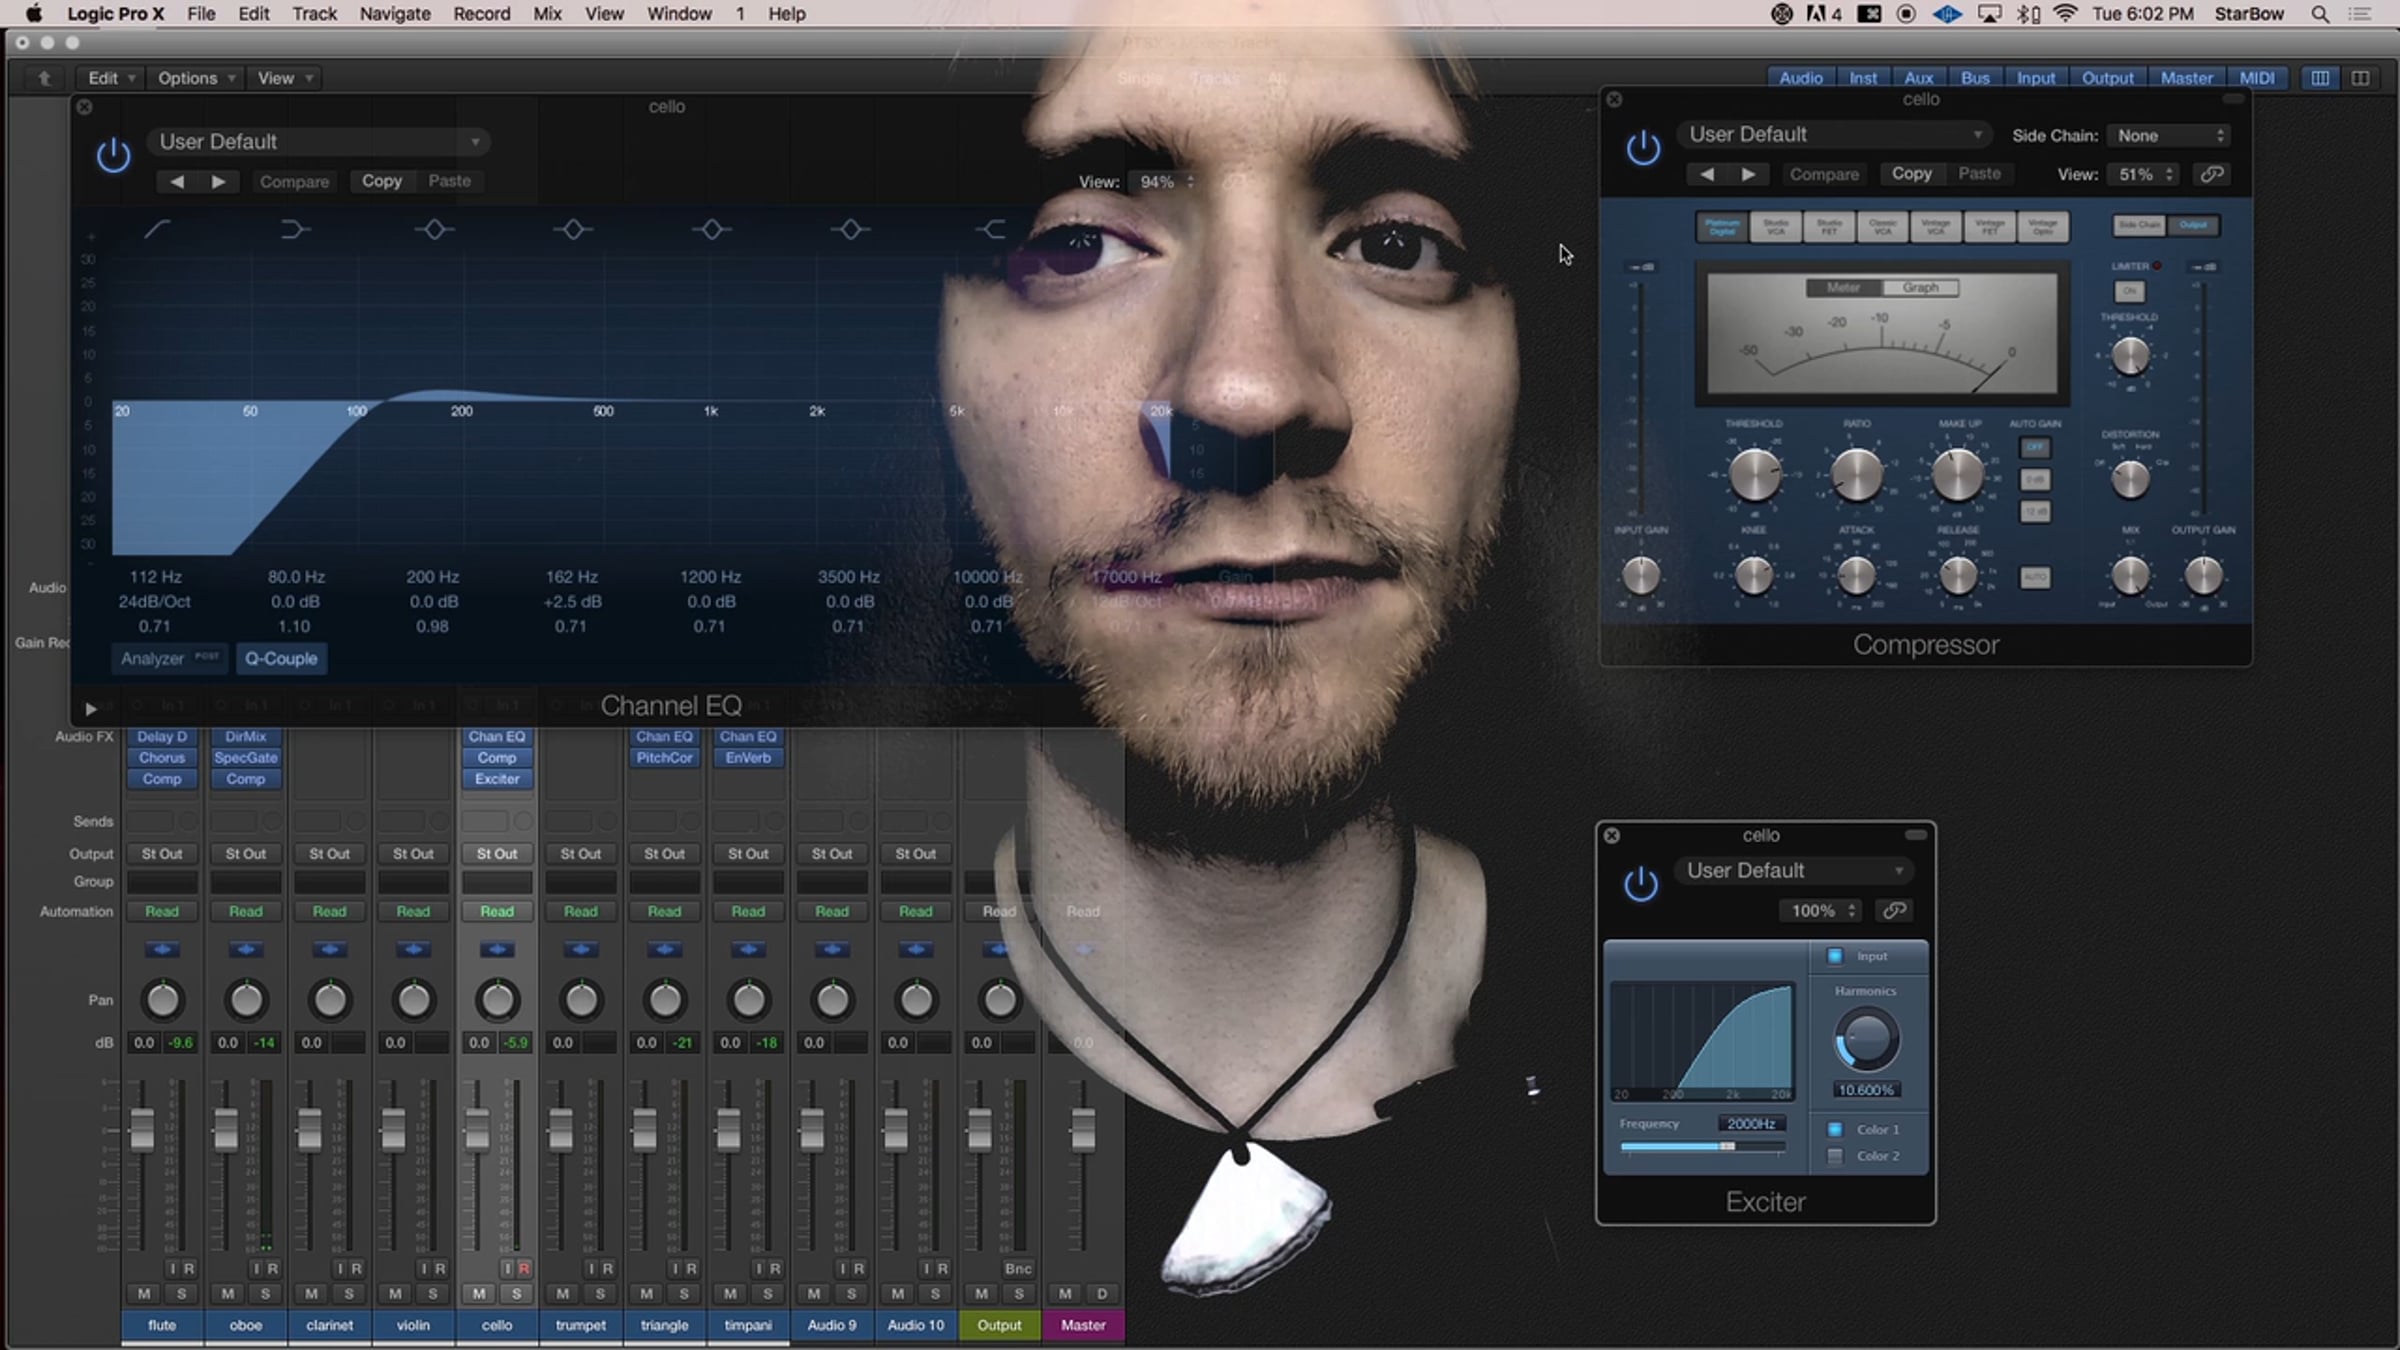This screenshot has width=2400, height=1350.
Task: Click the mixer back arrow button
Action: (x=44, y=78)
